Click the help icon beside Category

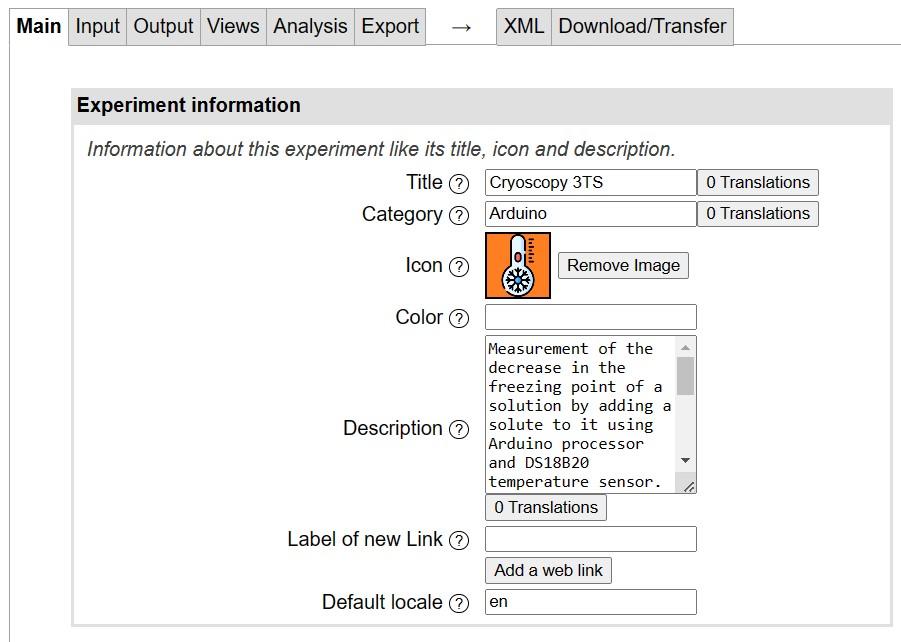point(459,215)
